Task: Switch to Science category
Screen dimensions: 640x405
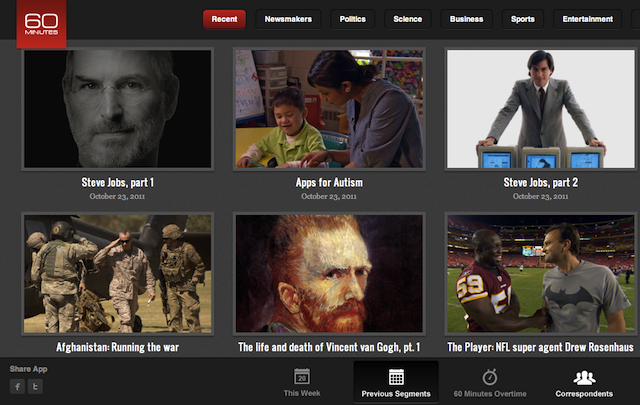Action: tap(407, 19)
